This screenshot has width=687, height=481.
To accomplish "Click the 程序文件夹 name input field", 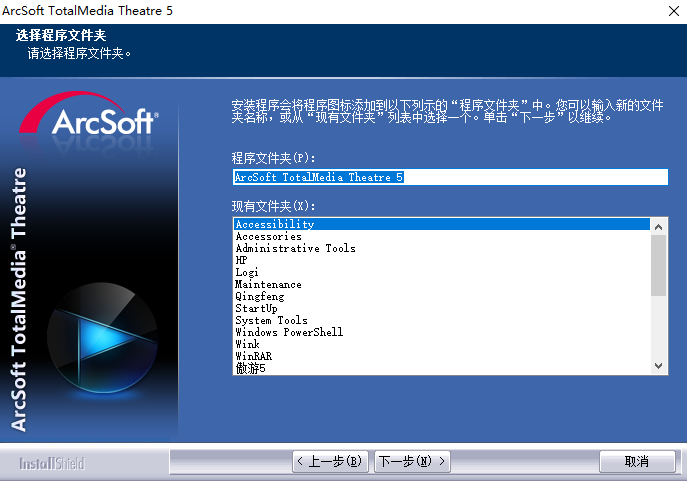I will (x=450, y=177).
